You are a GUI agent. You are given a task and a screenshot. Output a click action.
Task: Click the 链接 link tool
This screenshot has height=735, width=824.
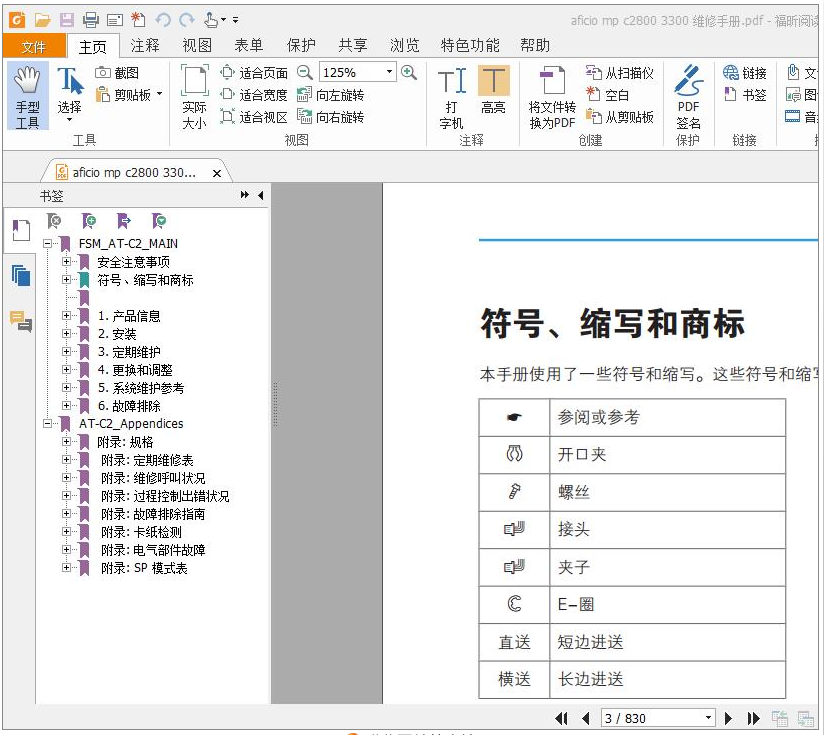(745, 73)
